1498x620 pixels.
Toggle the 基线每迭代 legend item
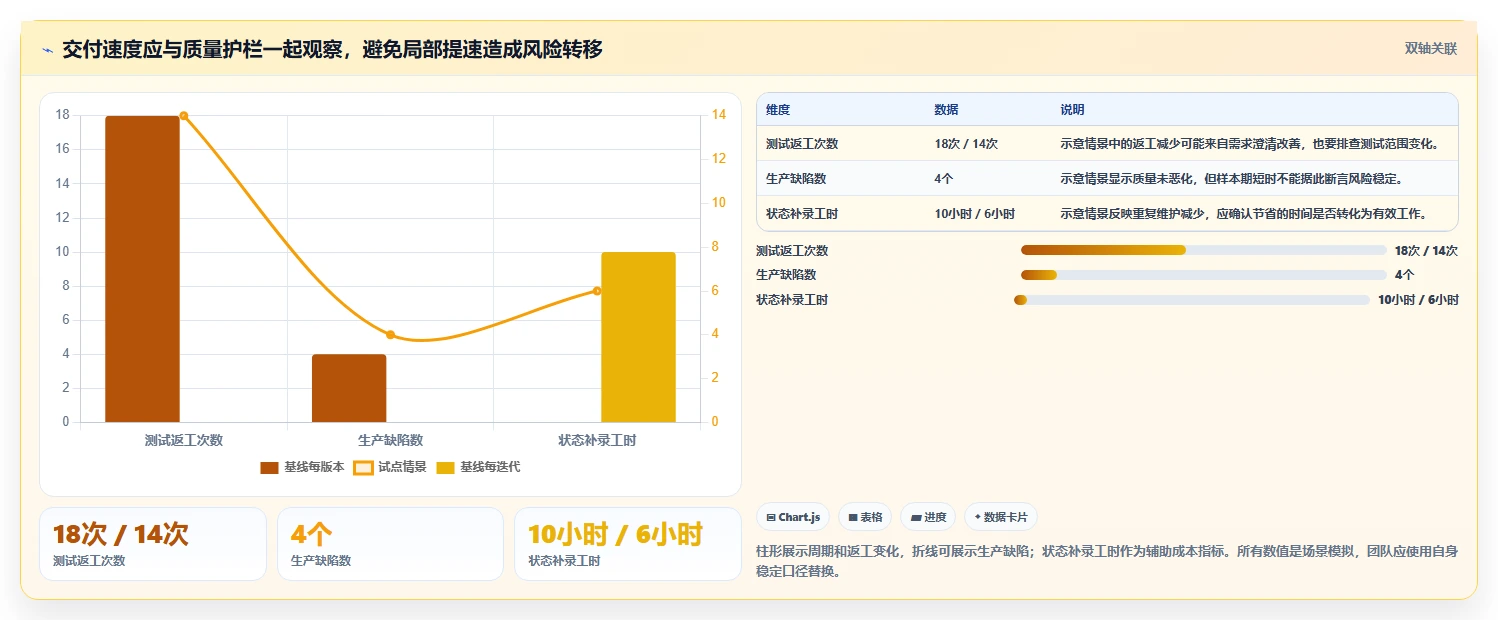[x=478, y=467]
